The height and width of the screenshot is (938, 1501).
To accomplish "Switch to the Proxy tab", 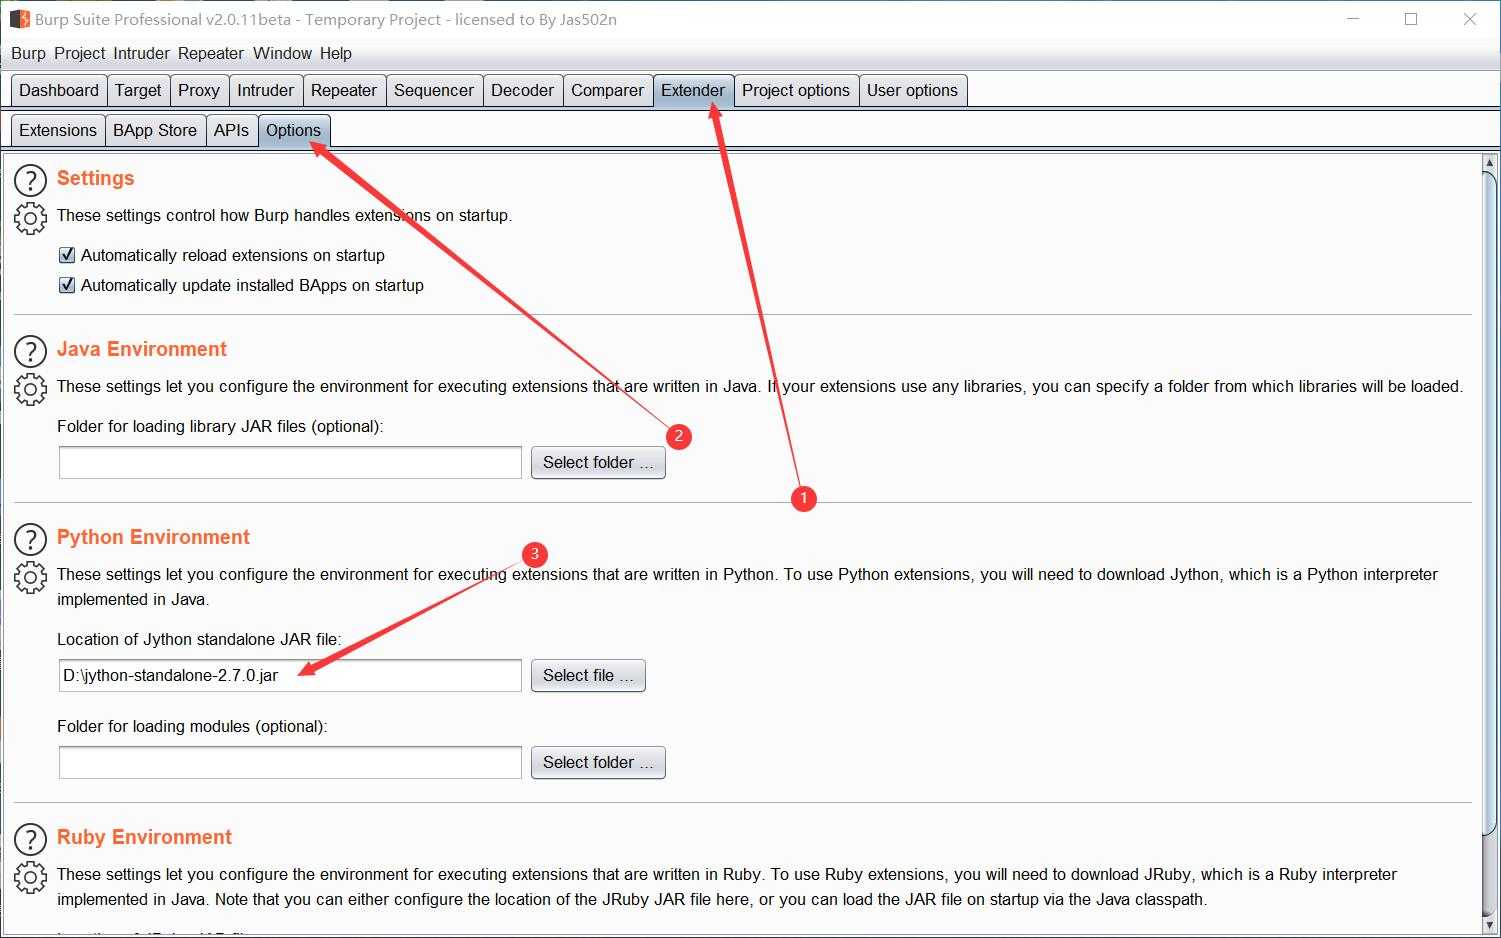I will pyautogui.click(x=199, y=90).
